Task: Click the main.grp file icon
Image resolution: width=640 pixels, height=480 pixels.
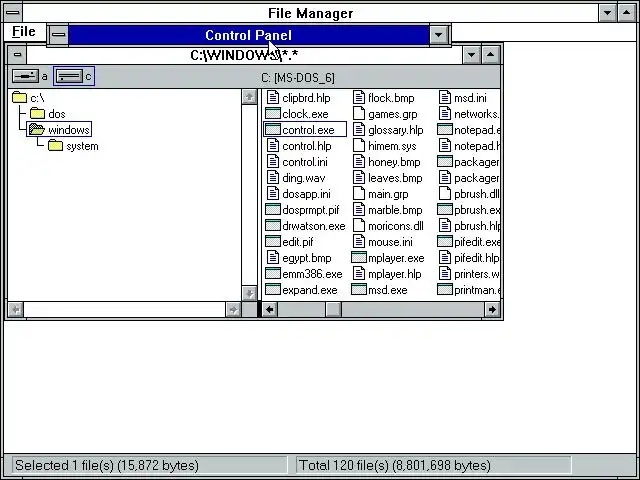Action: tap(359, 194)
